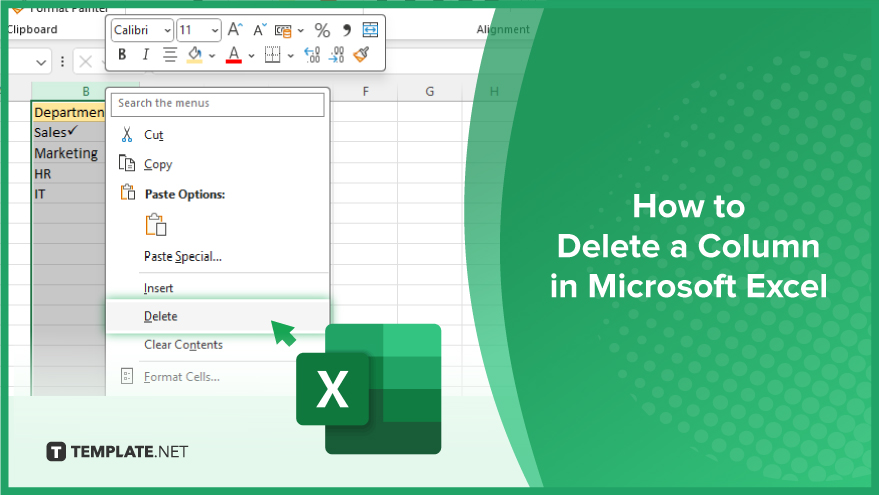Select column H header
Screen dimensions: 879x495
494,91
